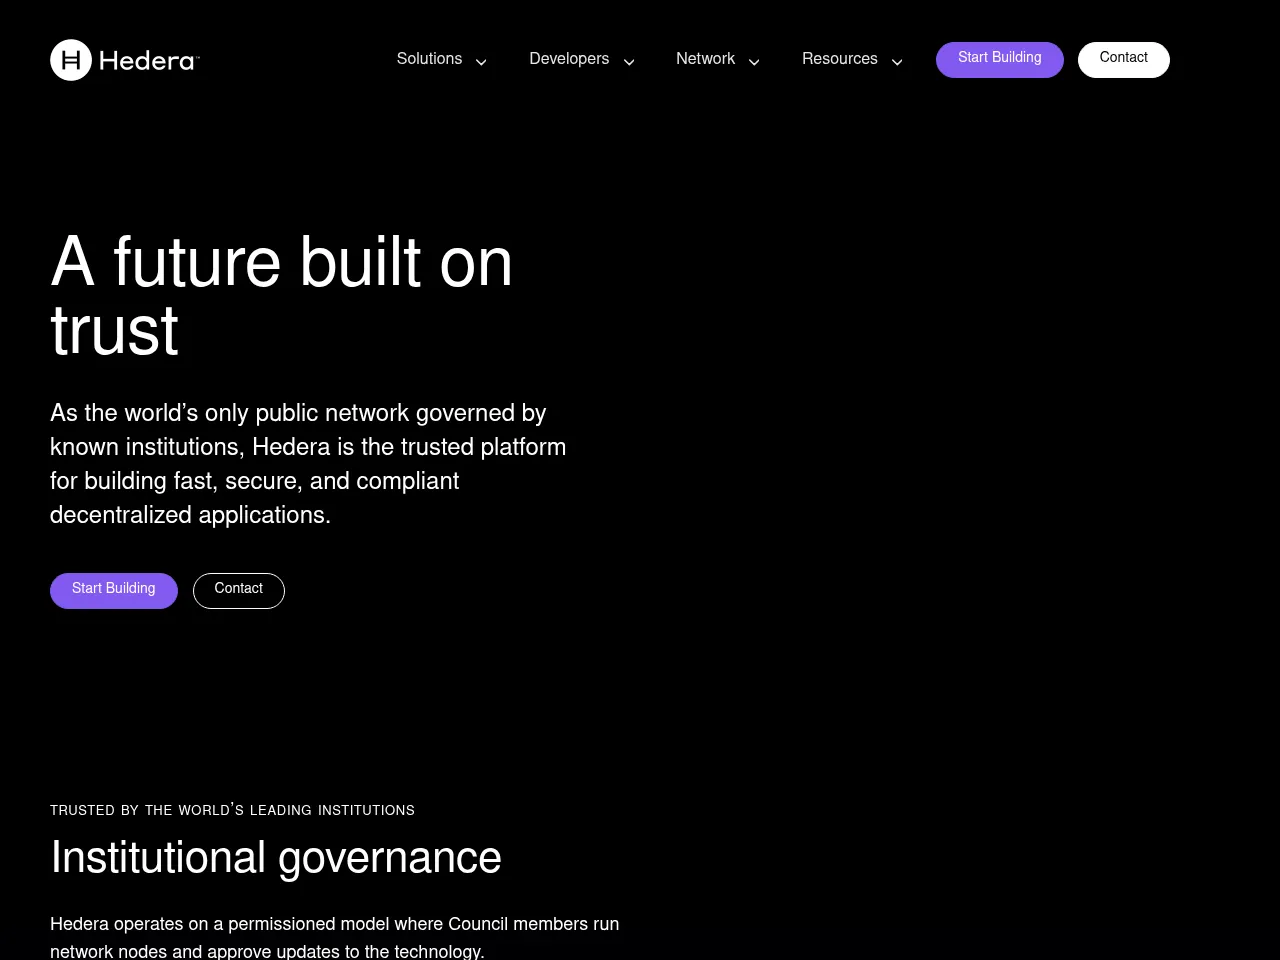Open the Network navigation item
1280x960 pixels.
tap(705, 59)
